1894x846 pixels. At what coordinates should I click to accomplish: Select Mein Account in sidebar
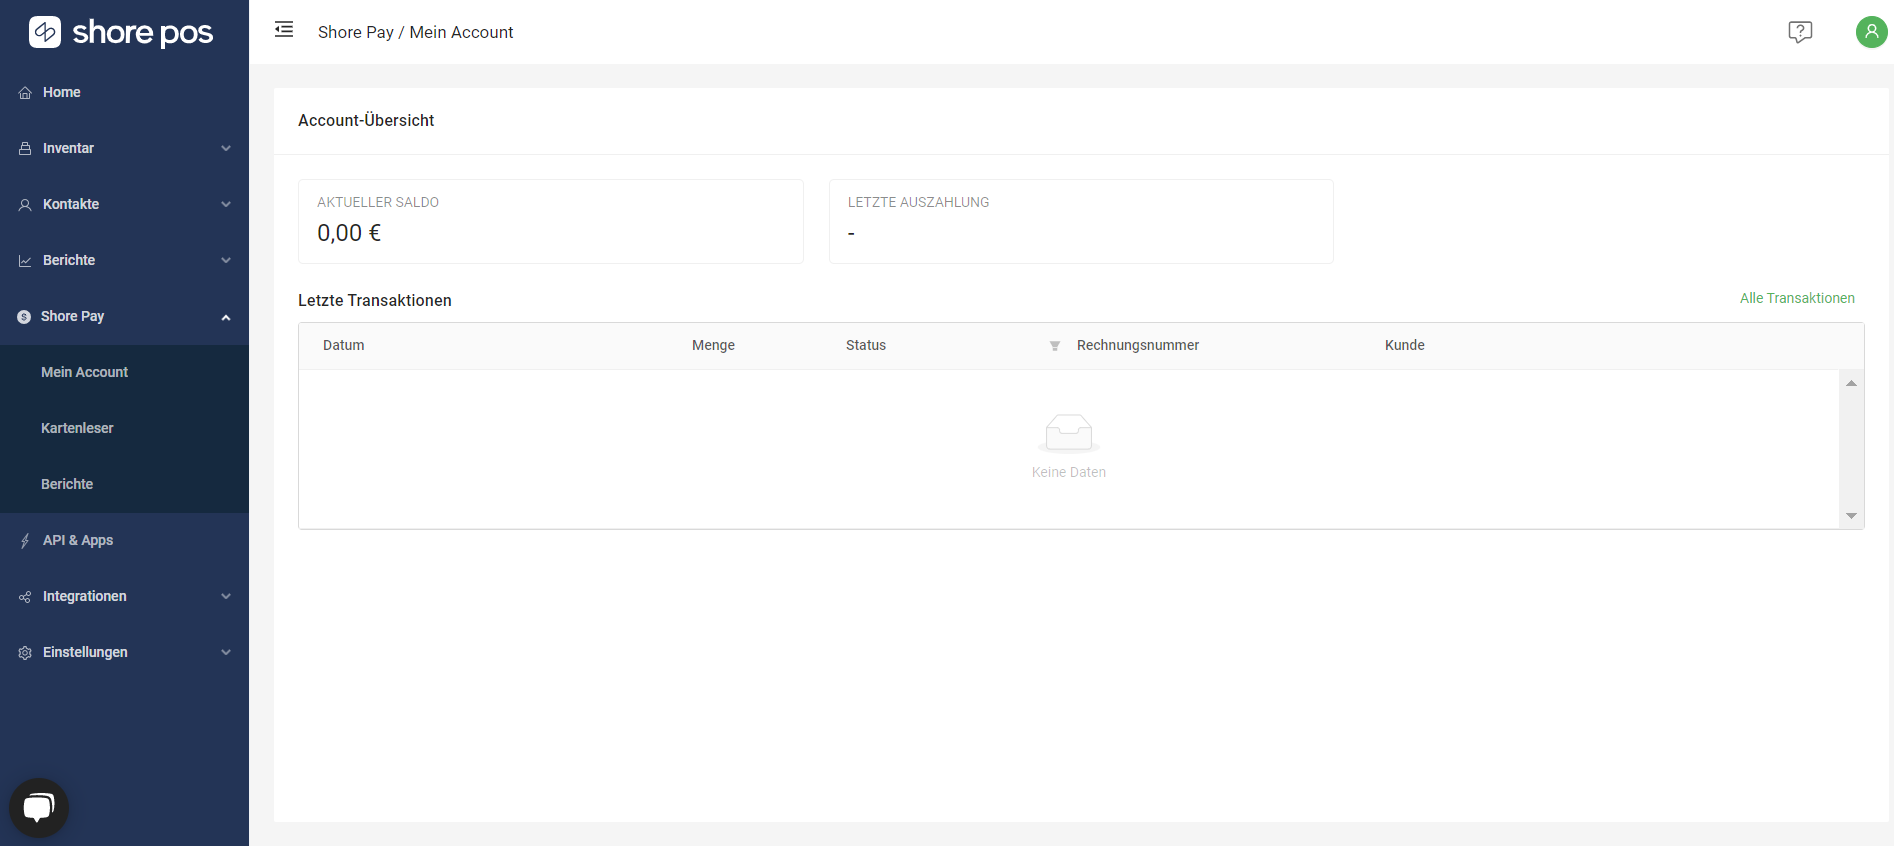84,372
